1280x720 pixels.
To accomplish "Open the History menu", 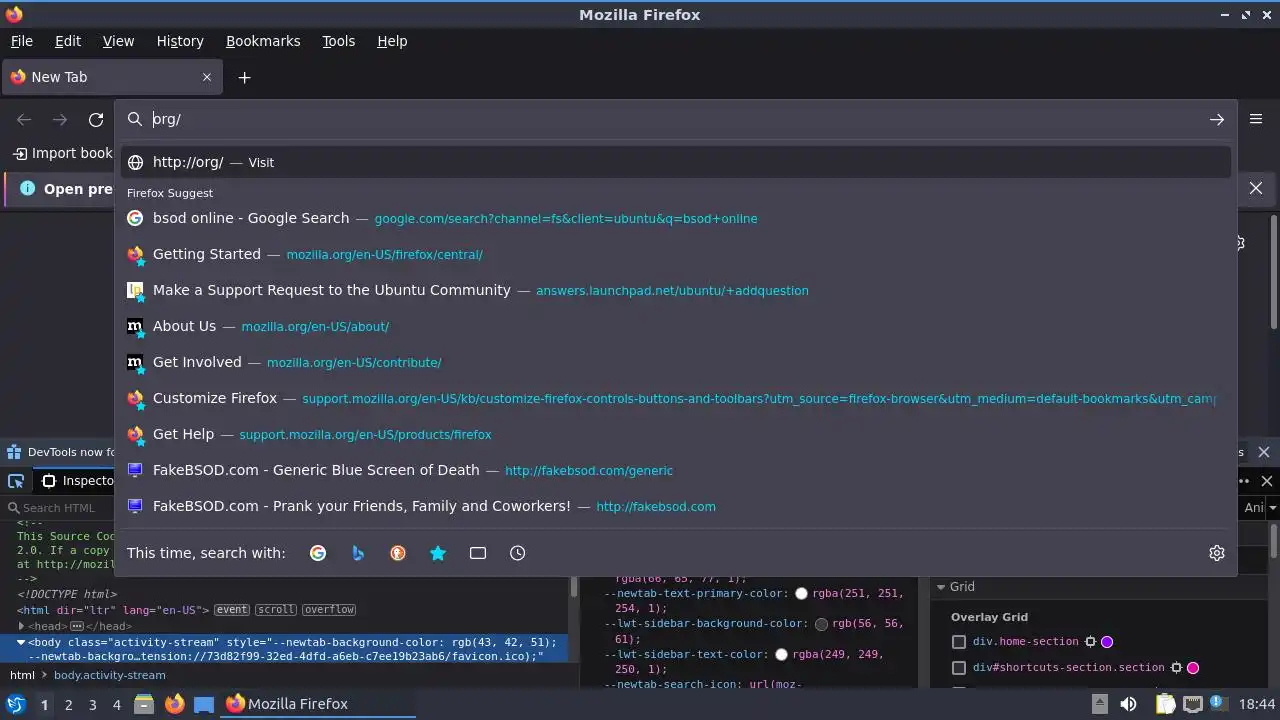I will (180, 41).
